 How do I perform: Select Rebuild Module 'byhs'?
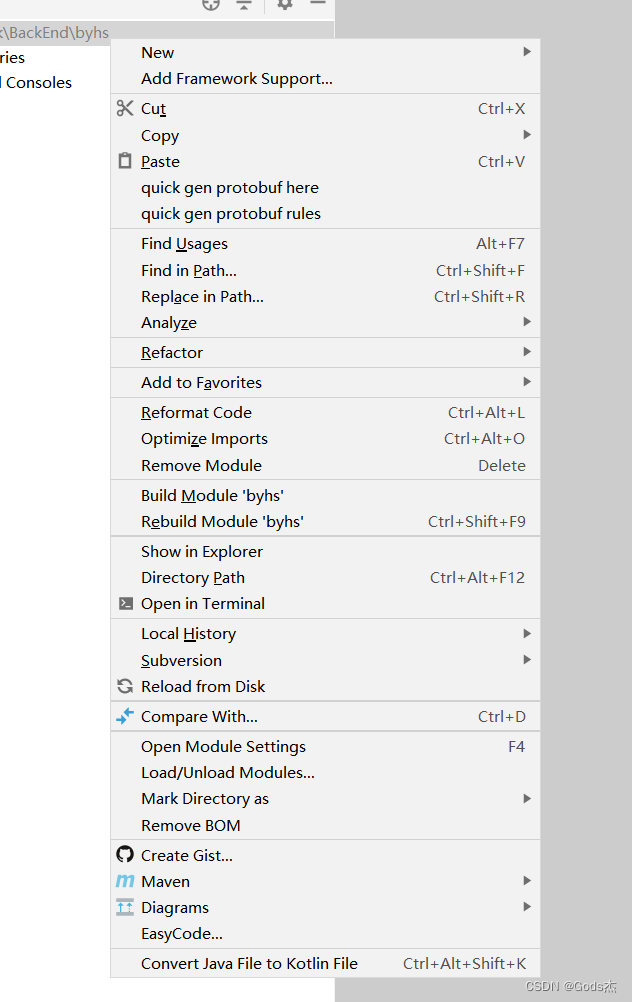325,521
